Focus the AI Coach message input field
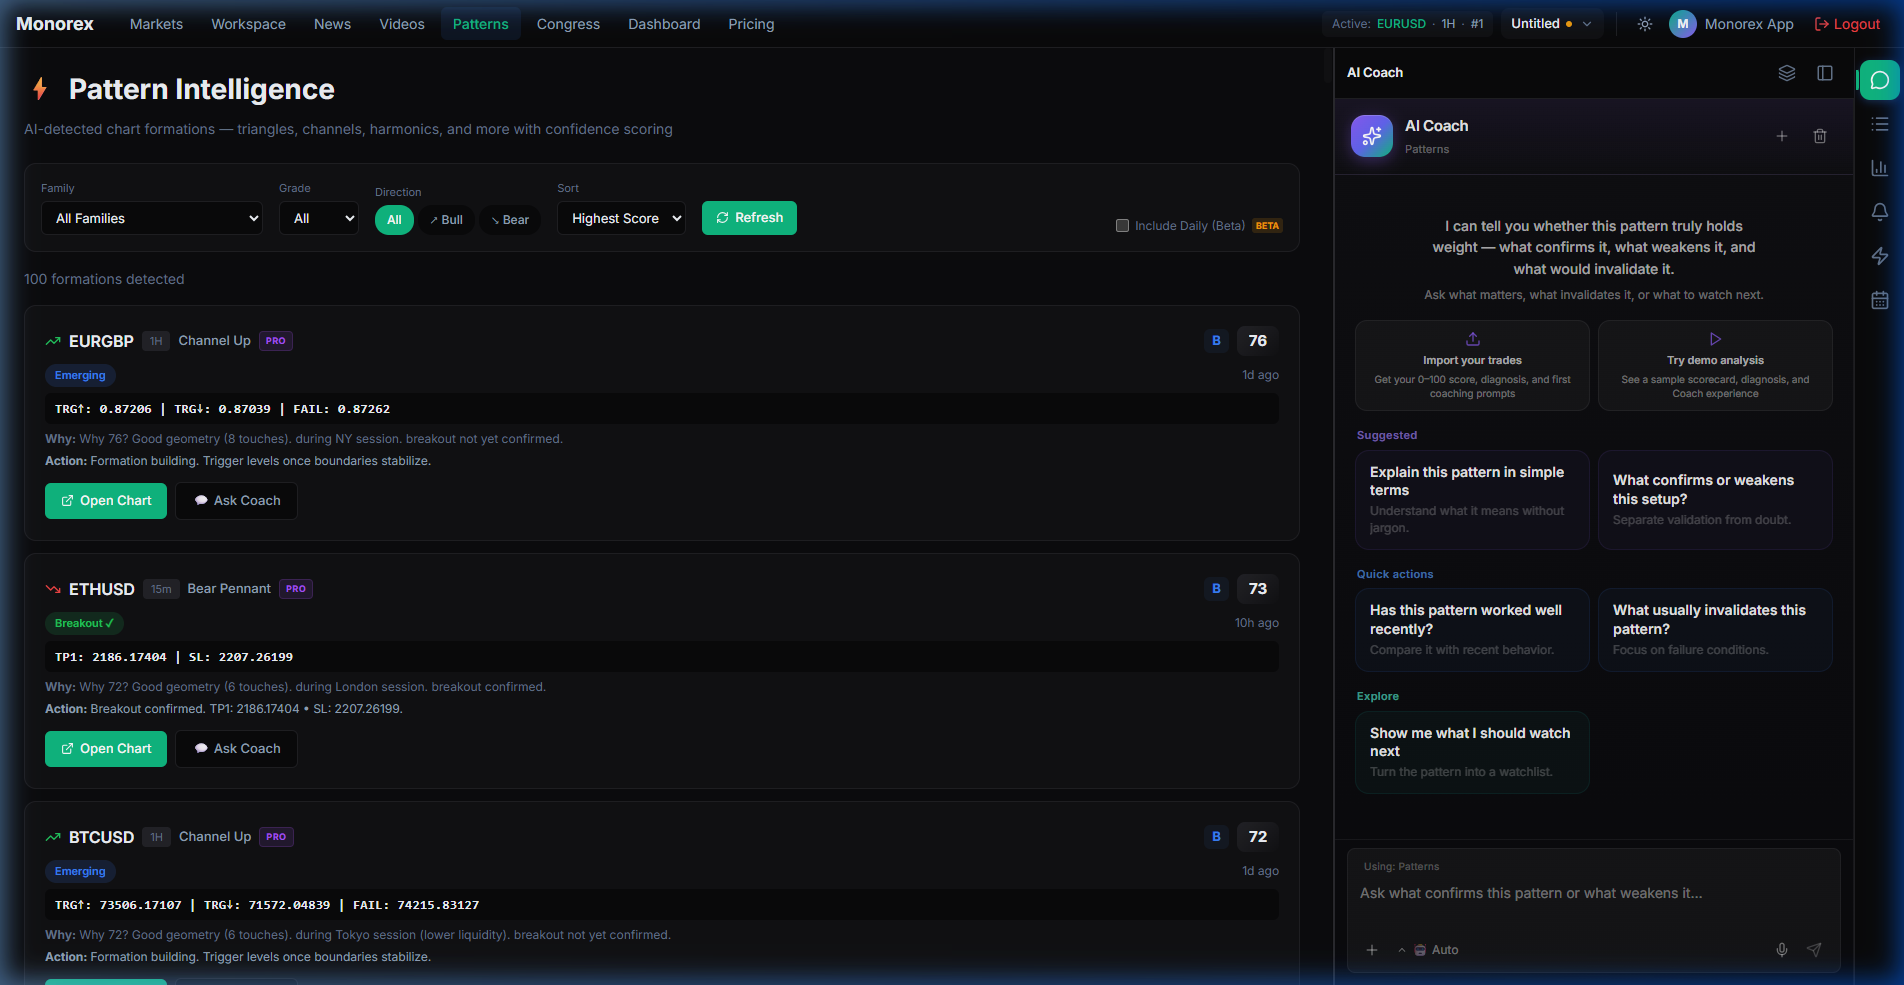Viewport: 1904px width, 985px height. point(1592,894)
